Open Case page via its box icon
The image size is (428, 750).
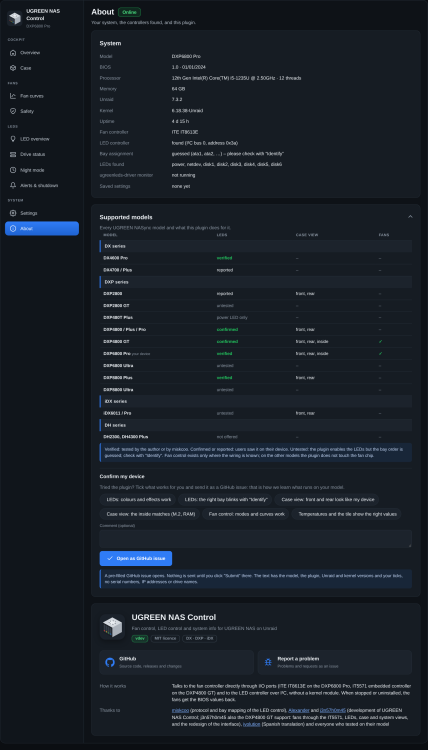tap(13, 68)
